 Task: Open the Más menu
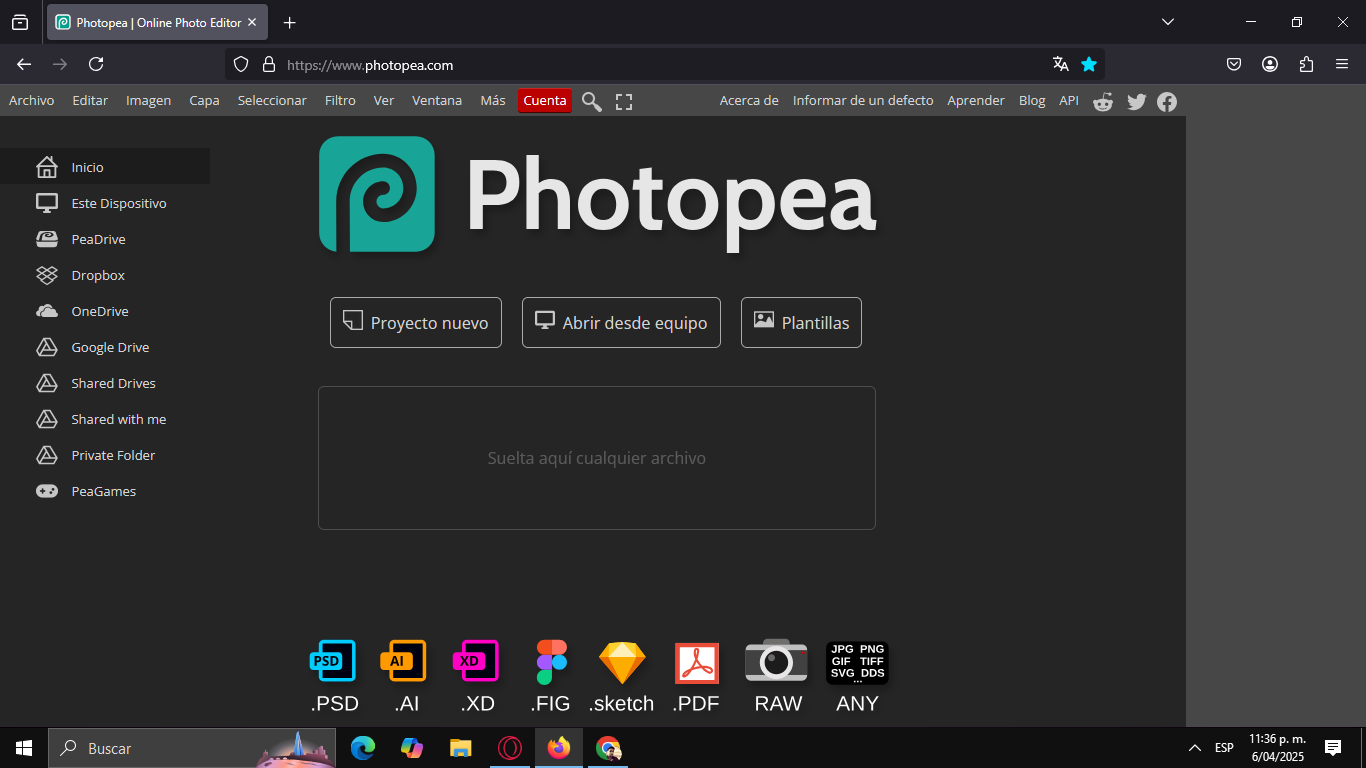pos(493,100)
